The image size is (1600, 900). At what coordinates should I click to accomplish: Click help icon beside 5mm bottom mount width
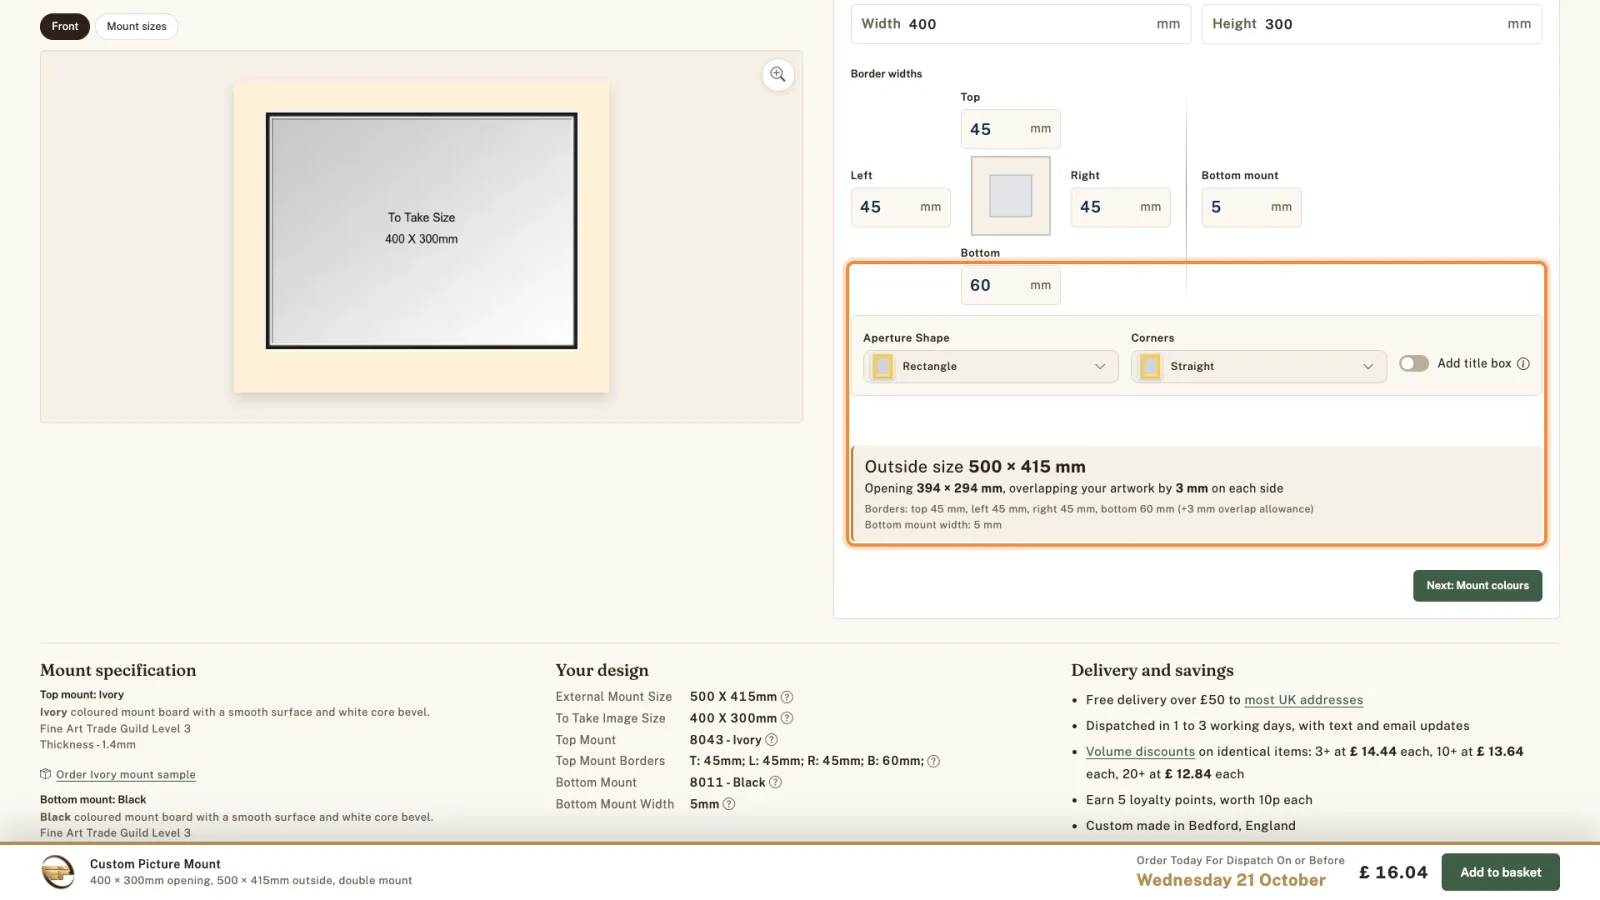coord(729,804)
